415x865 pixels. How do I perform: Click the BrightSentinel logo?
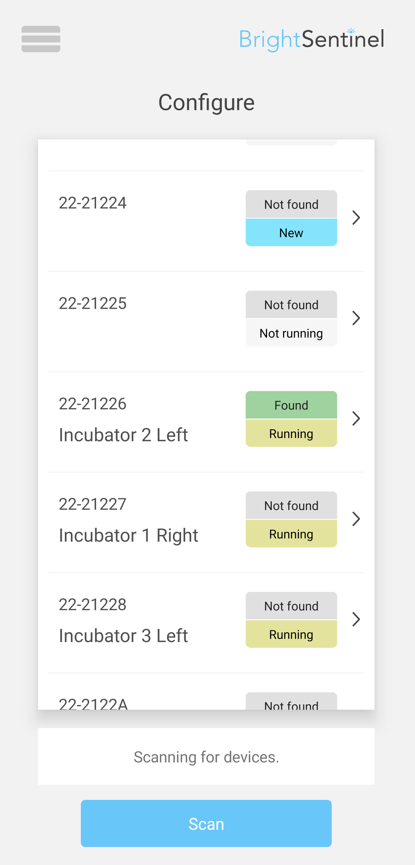[311, 40]
